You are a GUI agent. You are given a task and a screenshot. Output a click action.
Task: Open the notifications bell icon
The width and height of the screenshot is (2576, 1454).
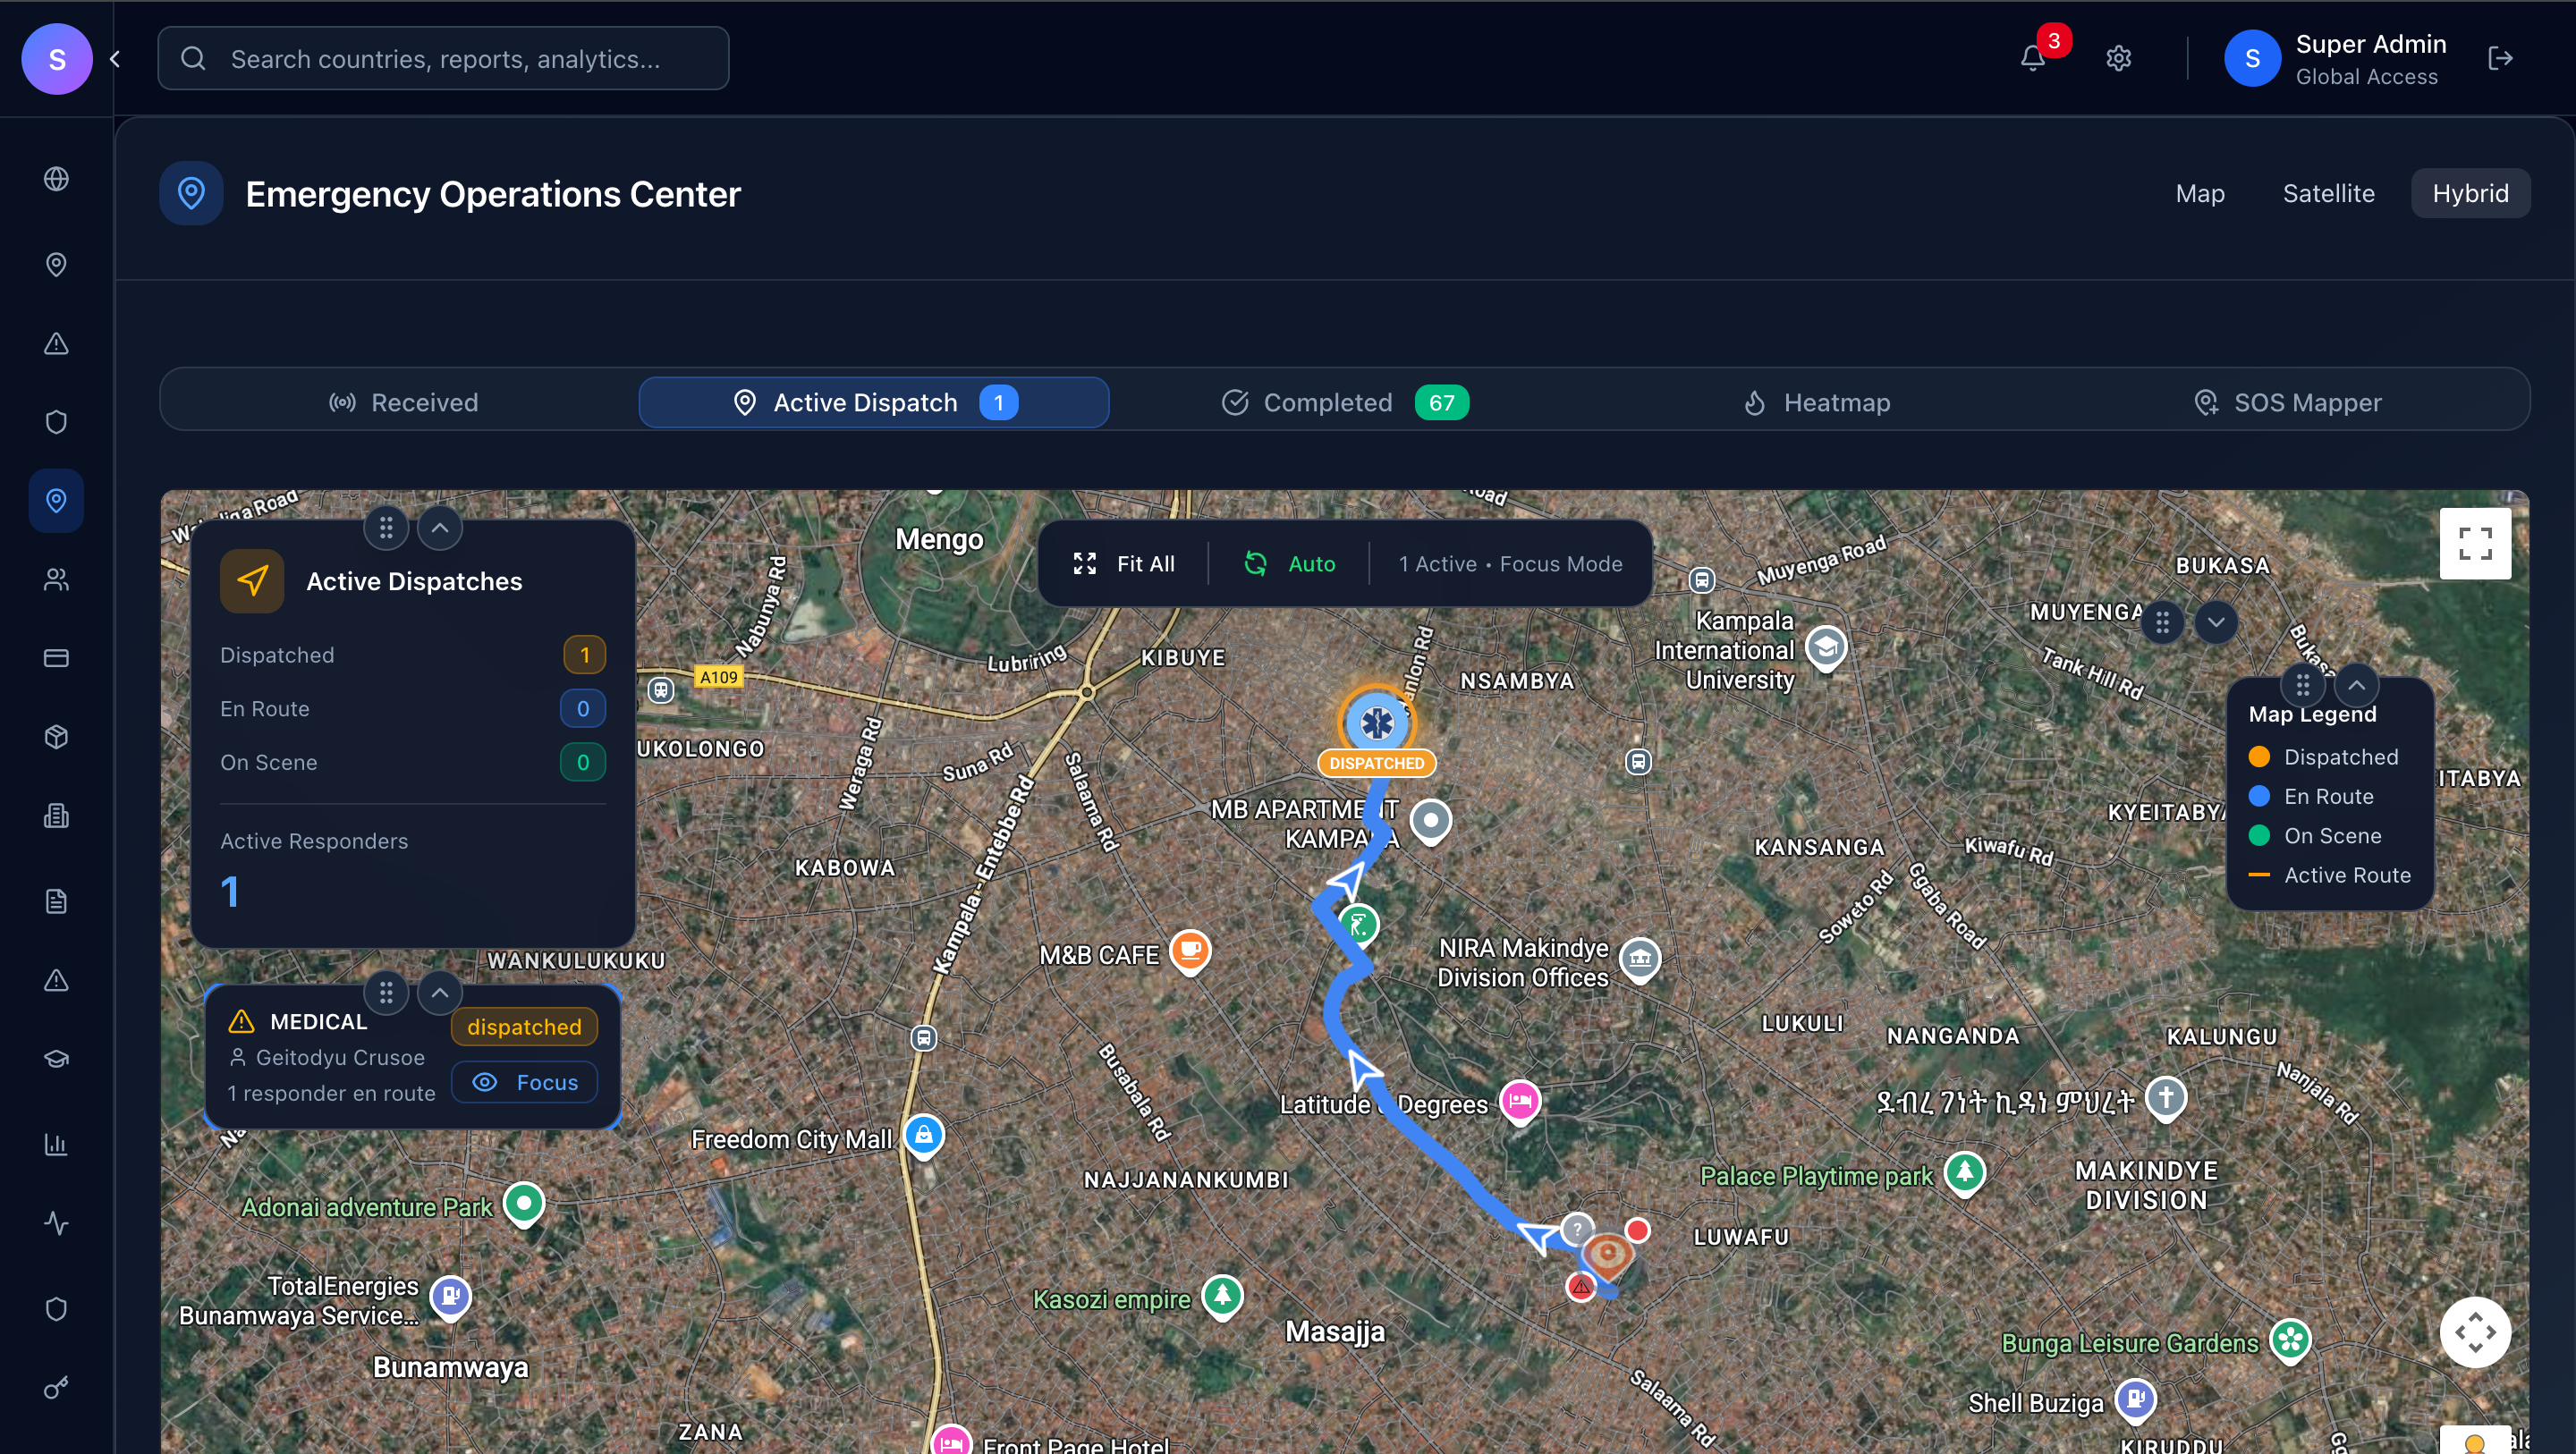(x=2032, y=58)
